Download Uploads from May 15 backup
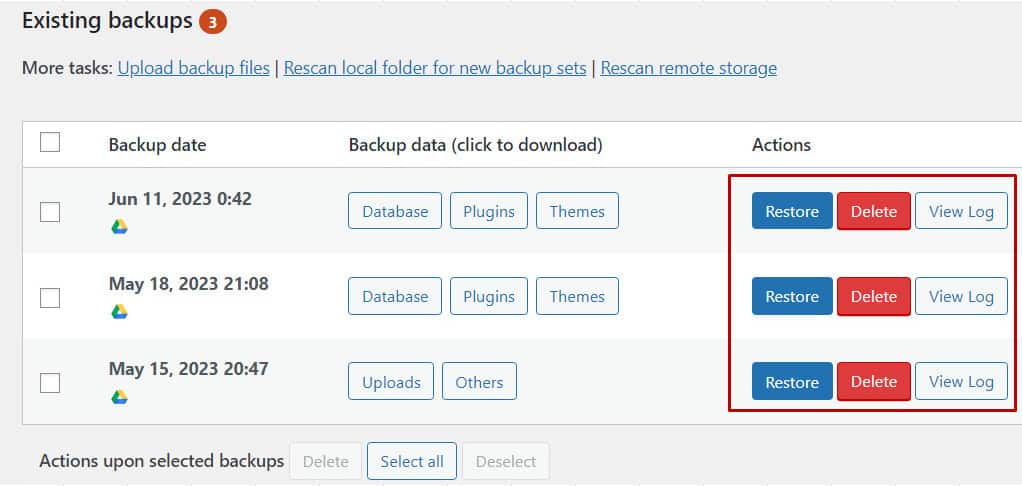Screen dimensions: 1022x486 pos(391,382)
